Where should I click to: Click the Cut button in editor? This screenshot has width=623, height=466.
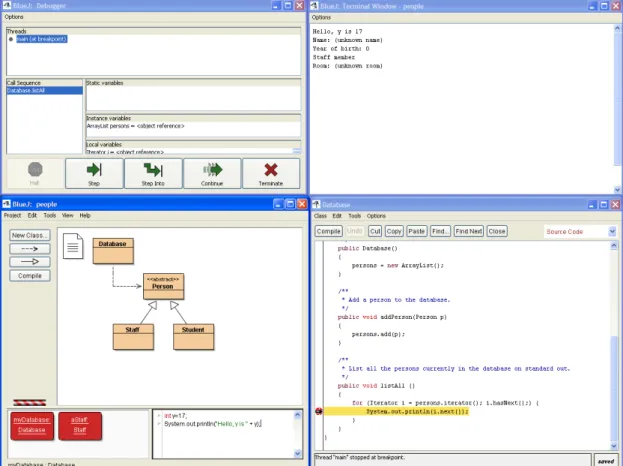[375, 231]
